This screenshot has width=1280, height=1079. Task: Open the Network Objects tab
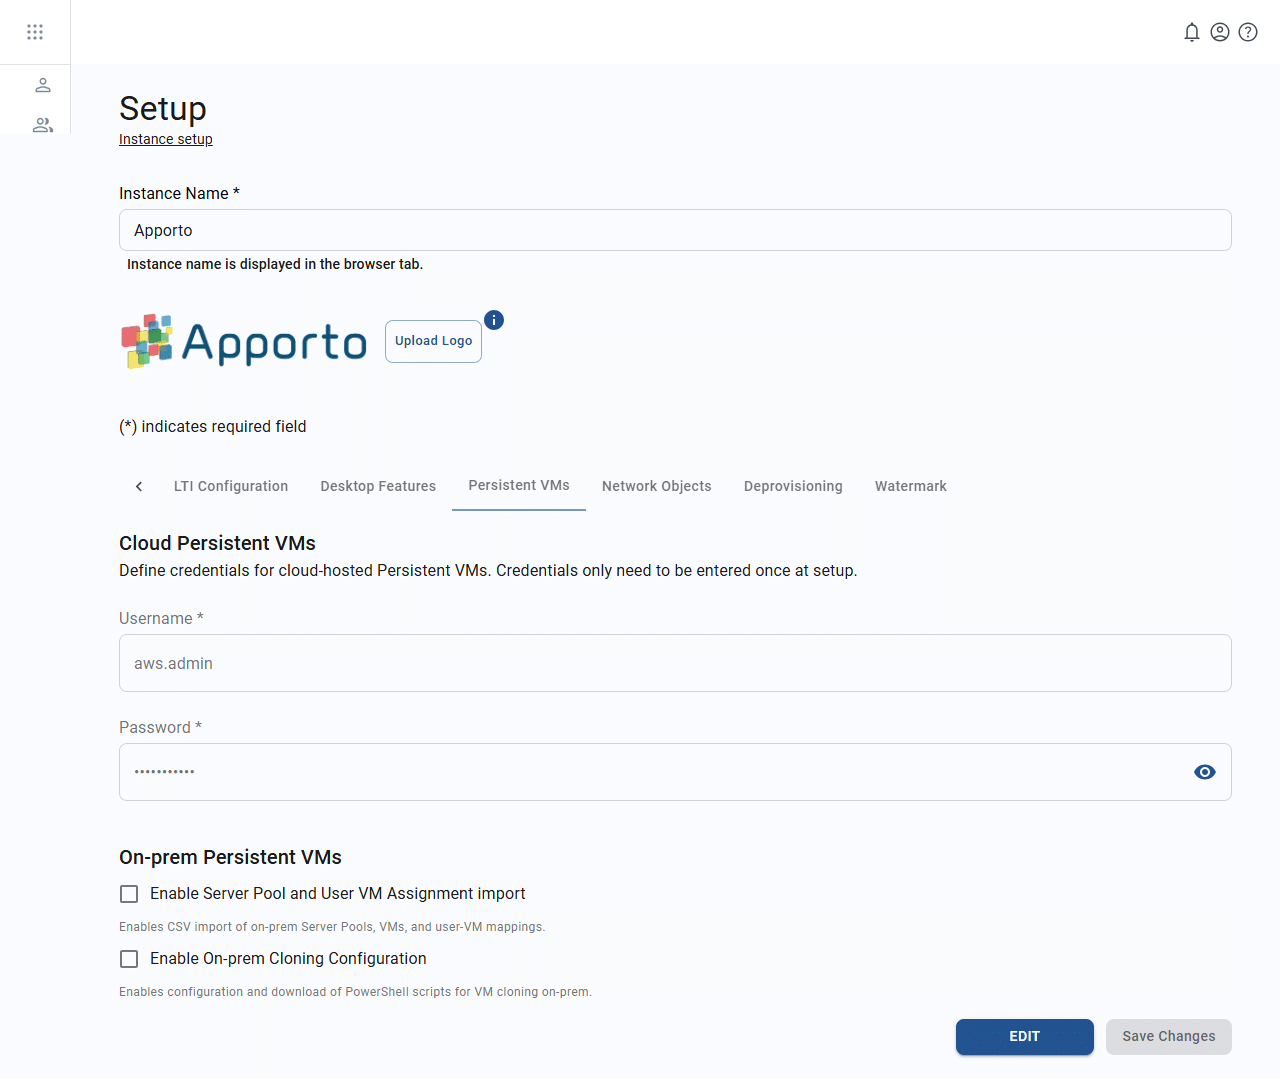pyautogui.click(x=656, y=486)
